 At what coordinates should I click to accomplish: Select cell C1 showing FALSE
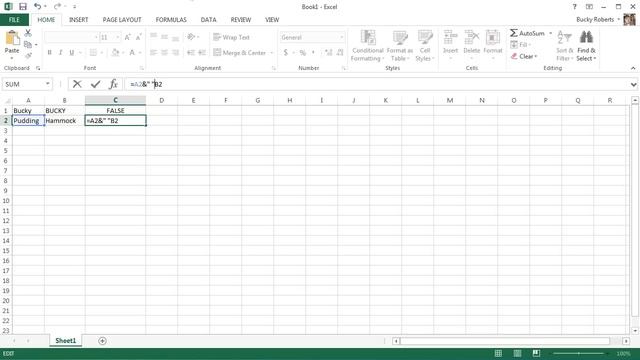116,111
